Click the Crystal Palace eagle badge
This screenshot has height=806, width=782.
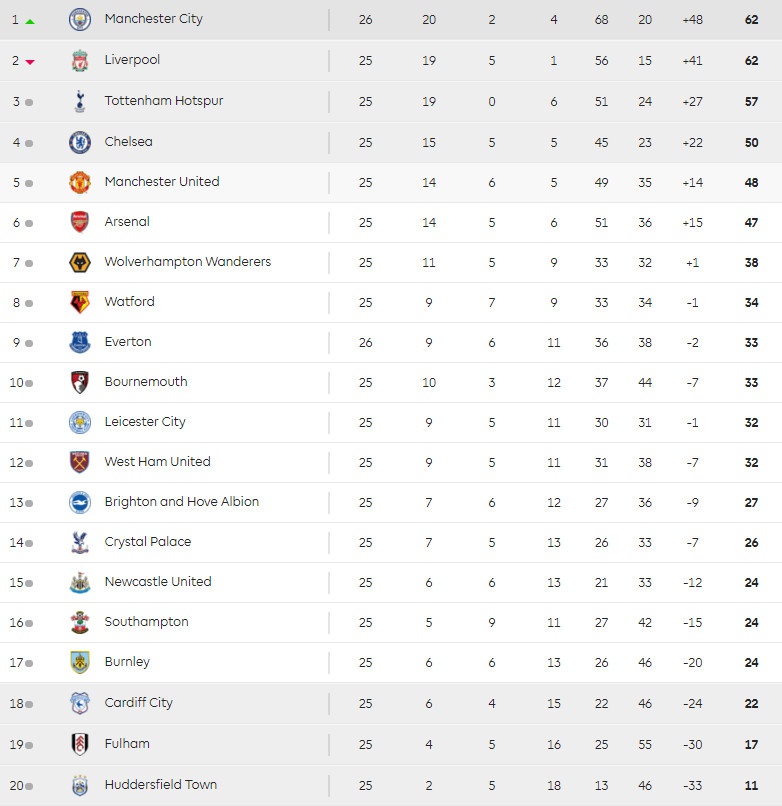pyautogui.click(x=80, y=542)
